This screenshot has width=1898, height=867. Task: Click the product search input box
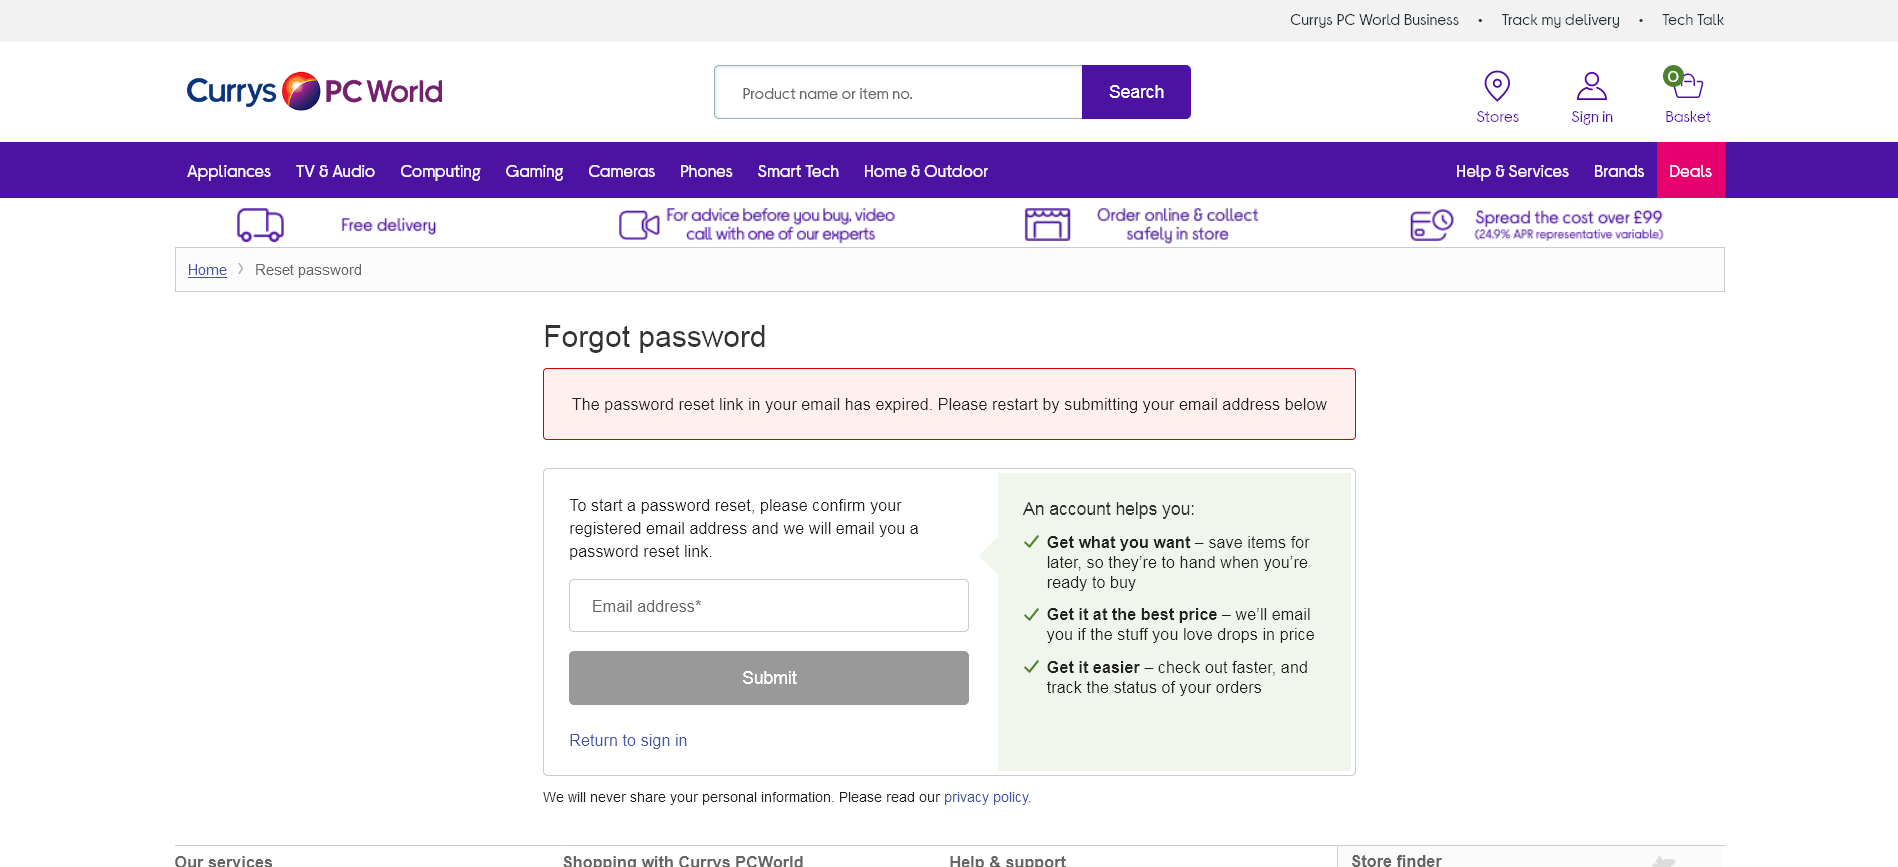pyautogui.click(x=898, y=93)
